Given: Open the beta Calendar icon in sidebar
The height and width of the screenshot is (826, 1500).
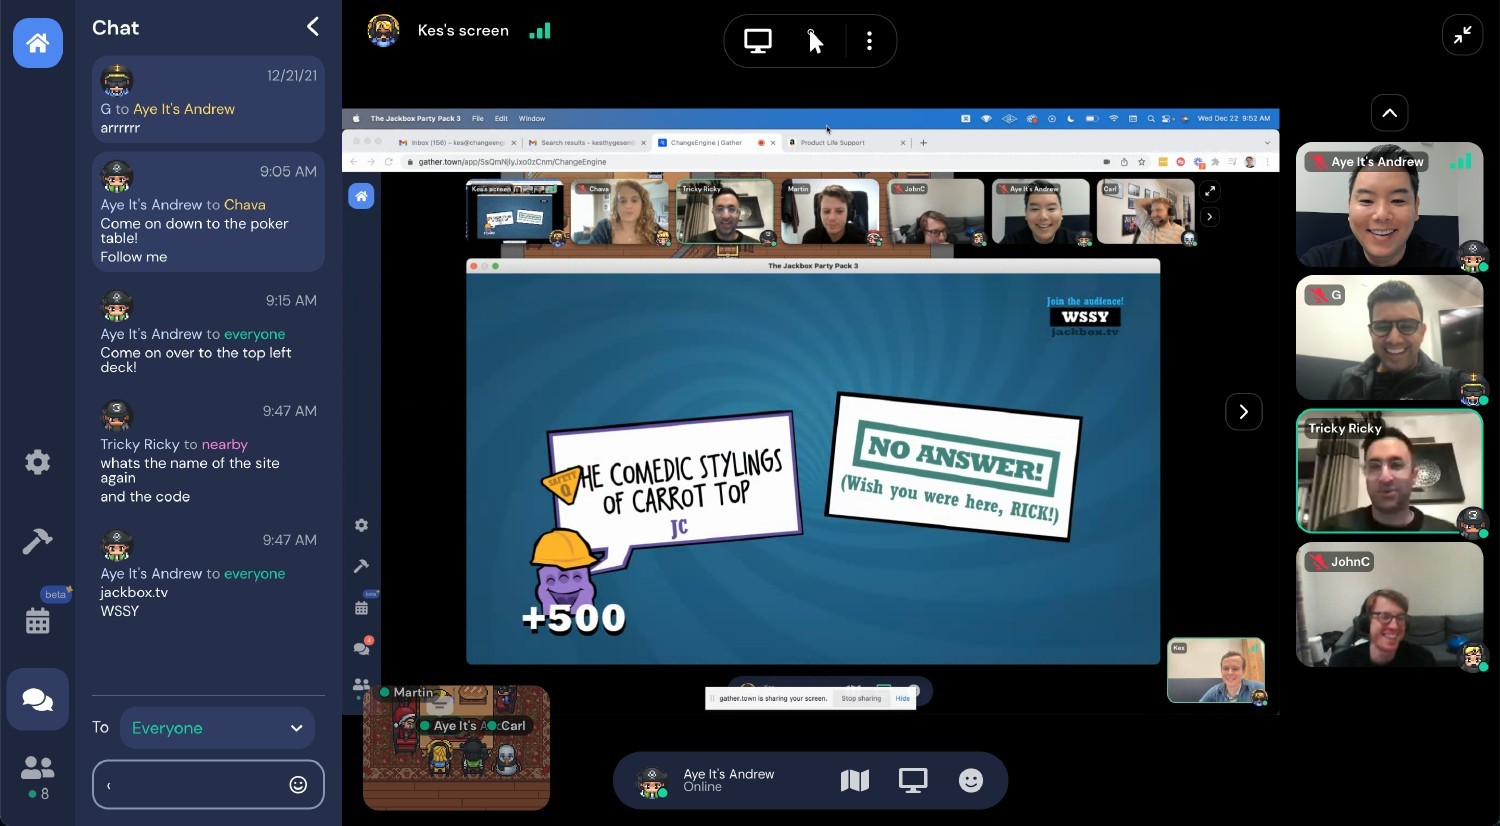Looking at the screenshot, I should point(37,621).
